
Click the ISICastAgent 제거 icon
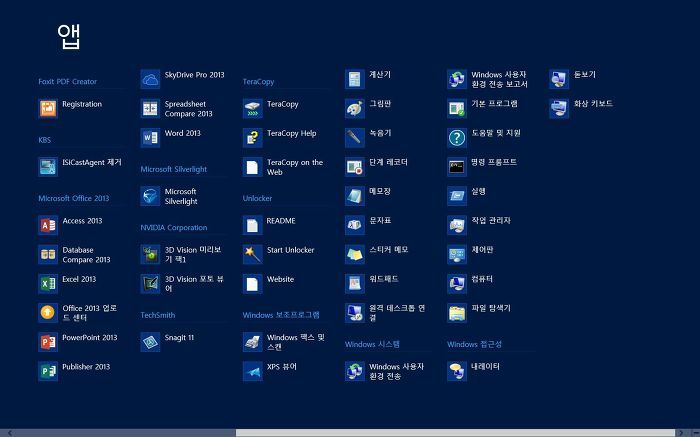pos(48,167)
